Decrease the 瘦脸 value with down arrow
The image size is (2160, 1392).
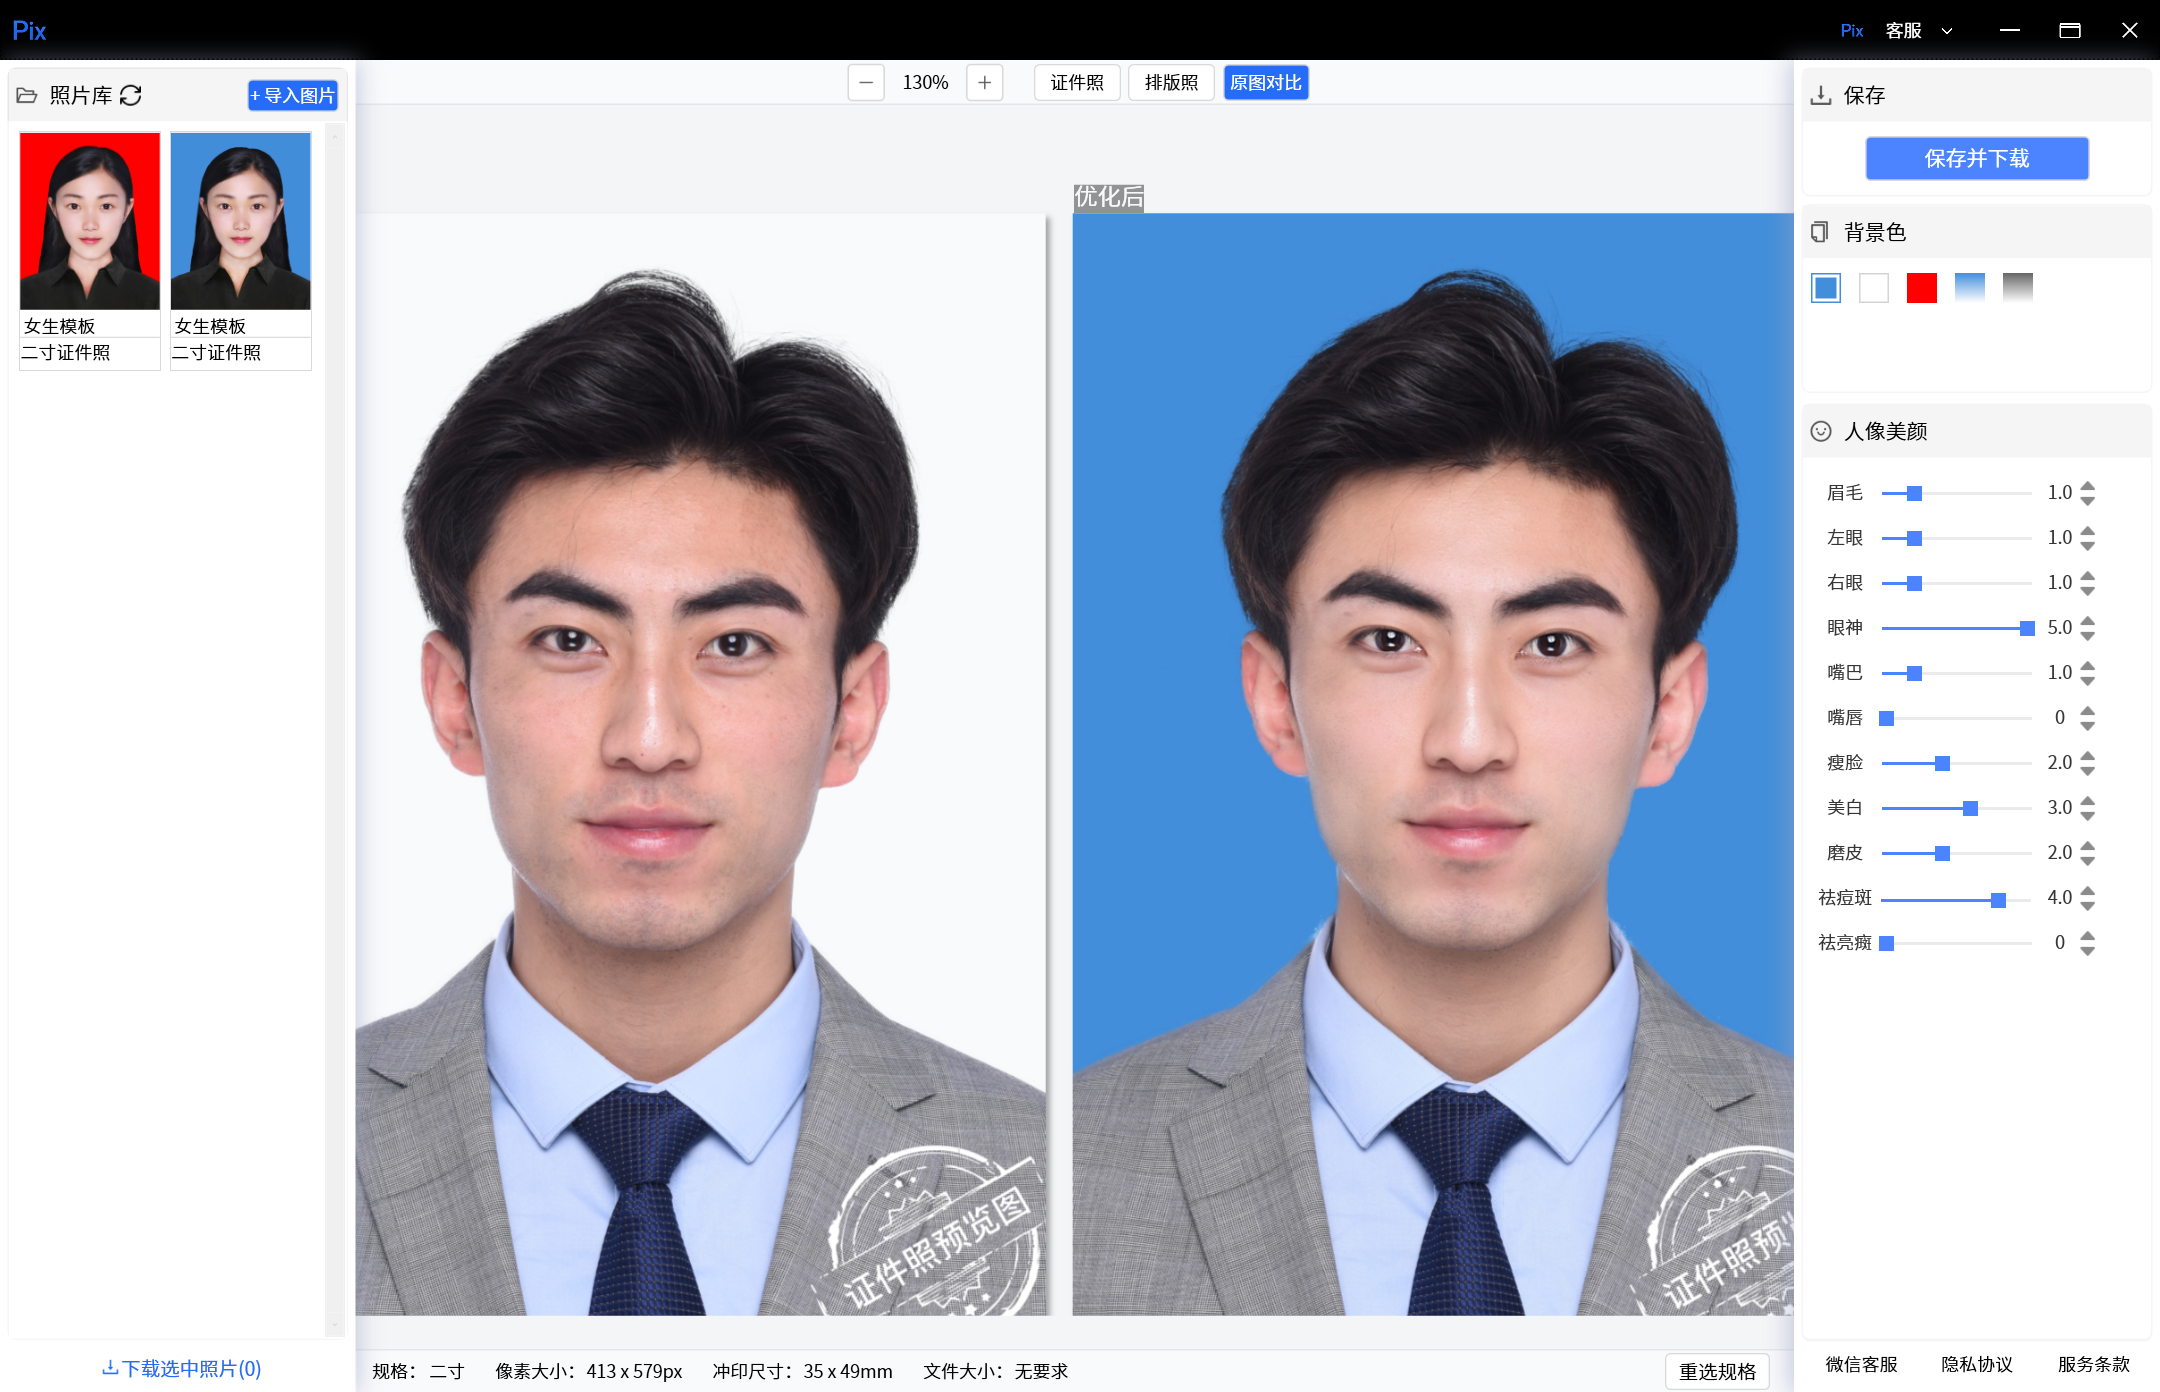(x=2087, y=770)
